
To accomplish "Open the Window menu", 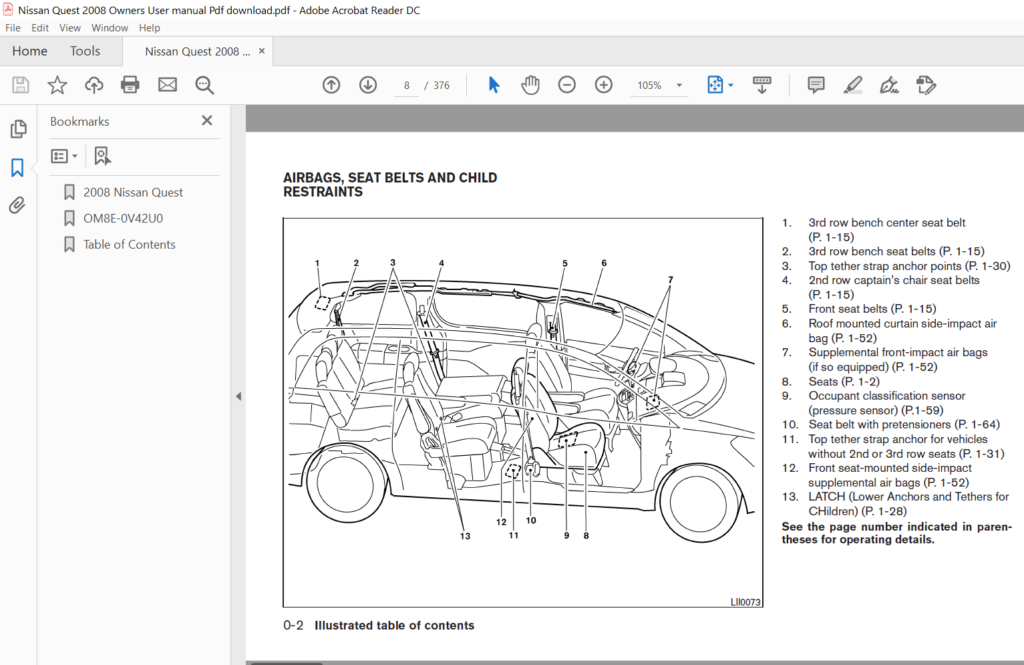I will [110, 27].
